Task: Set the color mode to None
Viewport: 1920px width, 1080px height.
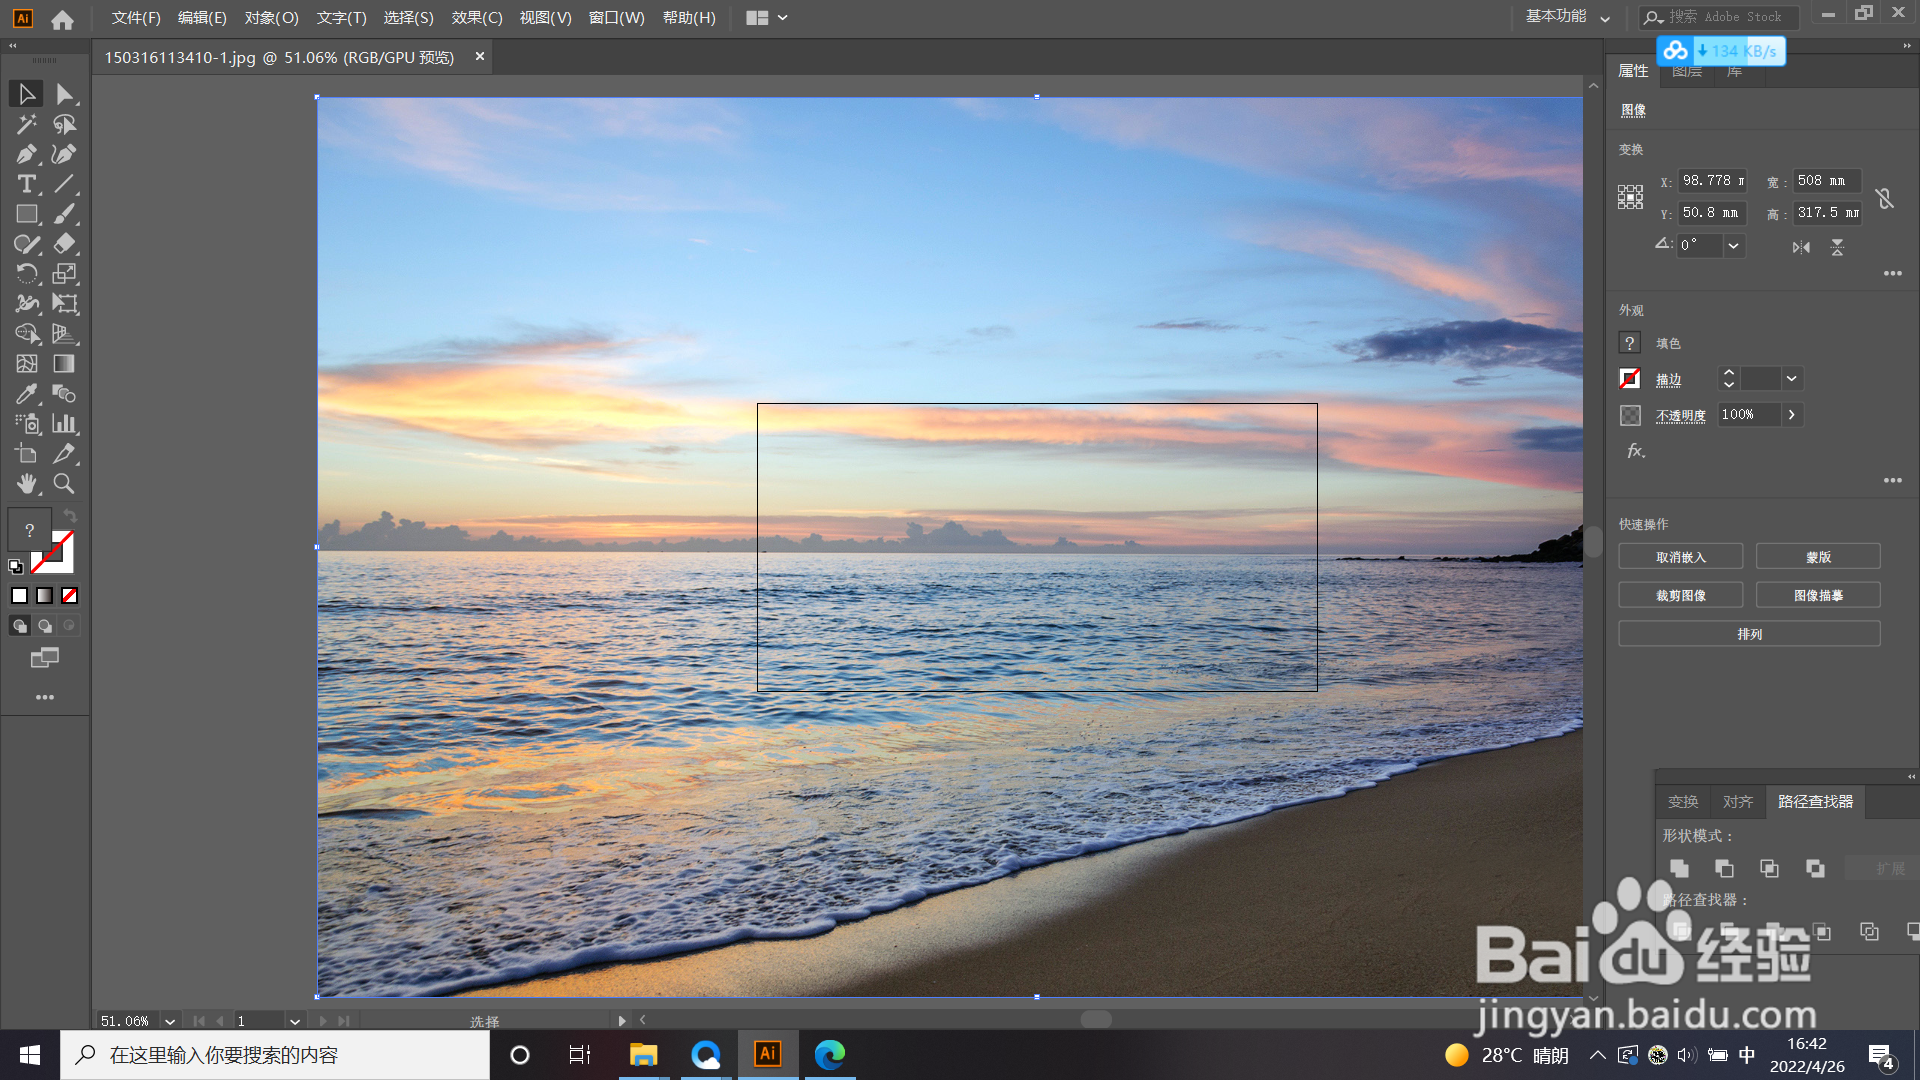Action: (x=70, y=596)
